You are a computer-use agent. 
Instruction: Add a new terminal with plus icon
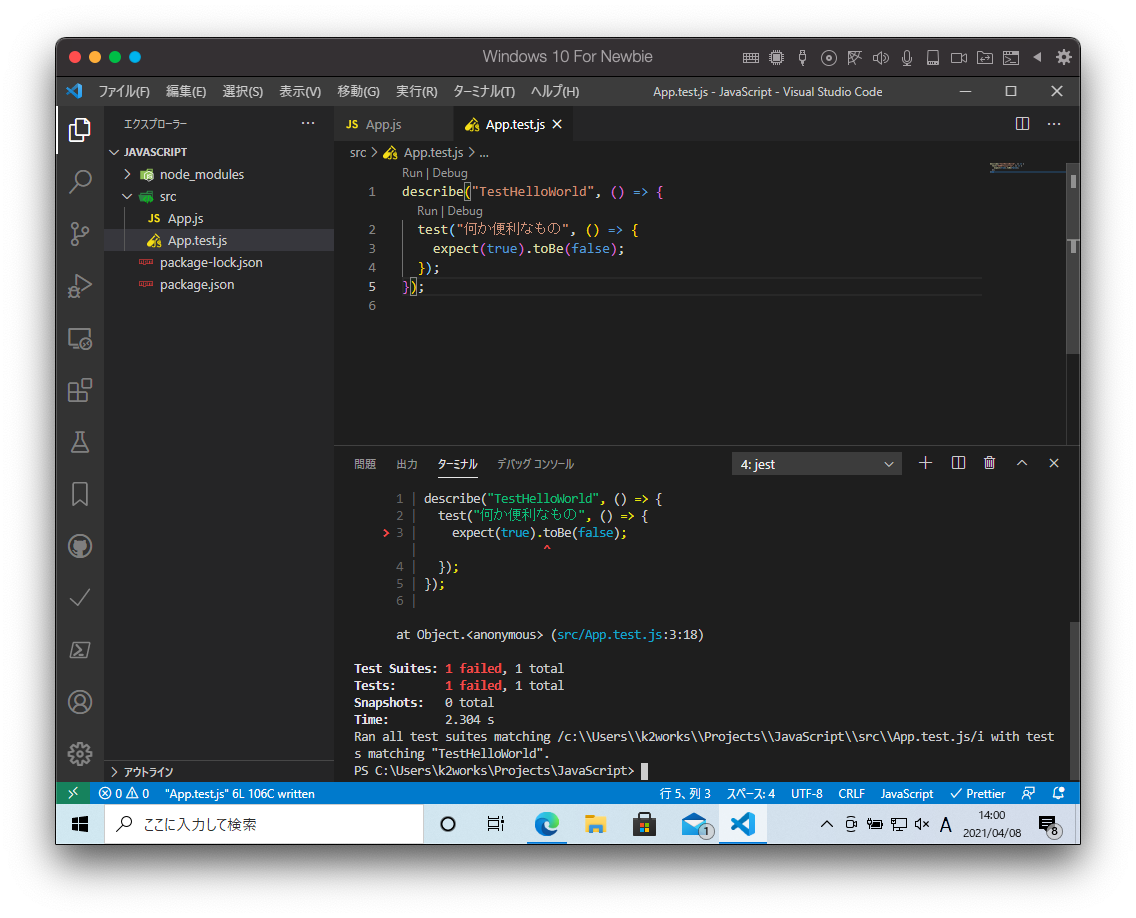(925, 463)
